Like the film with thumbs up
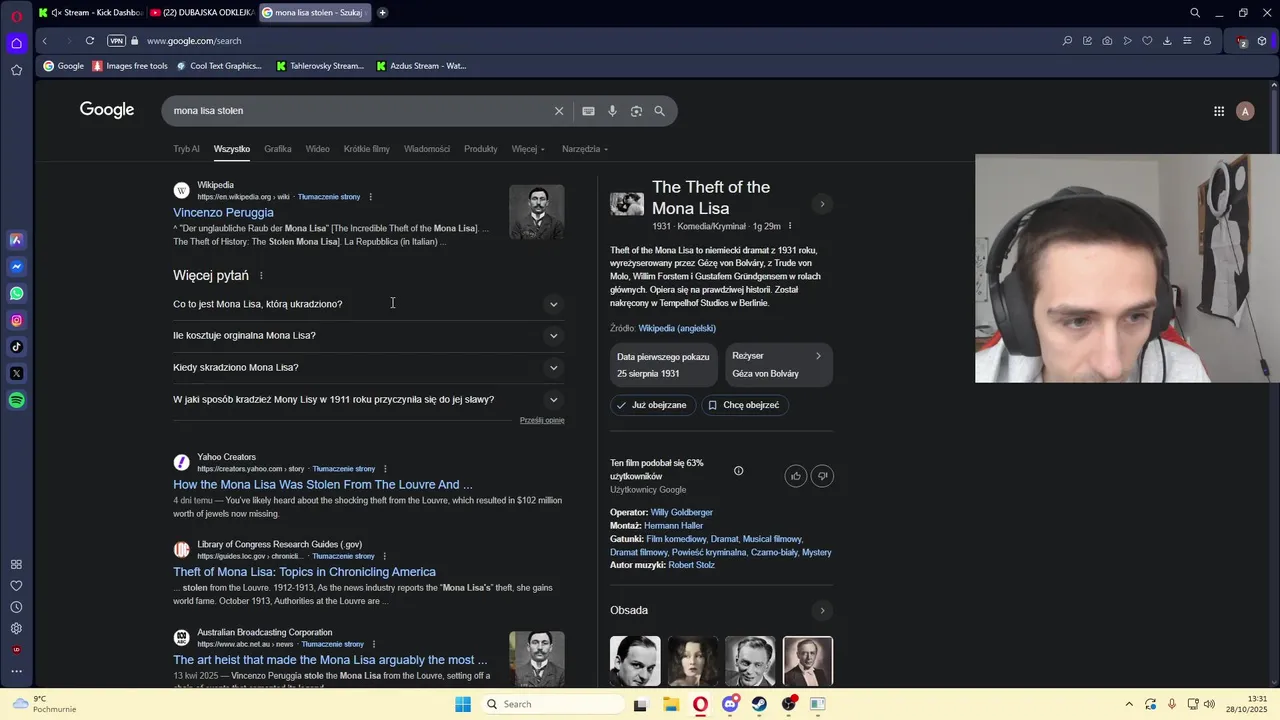 [796, 476]
